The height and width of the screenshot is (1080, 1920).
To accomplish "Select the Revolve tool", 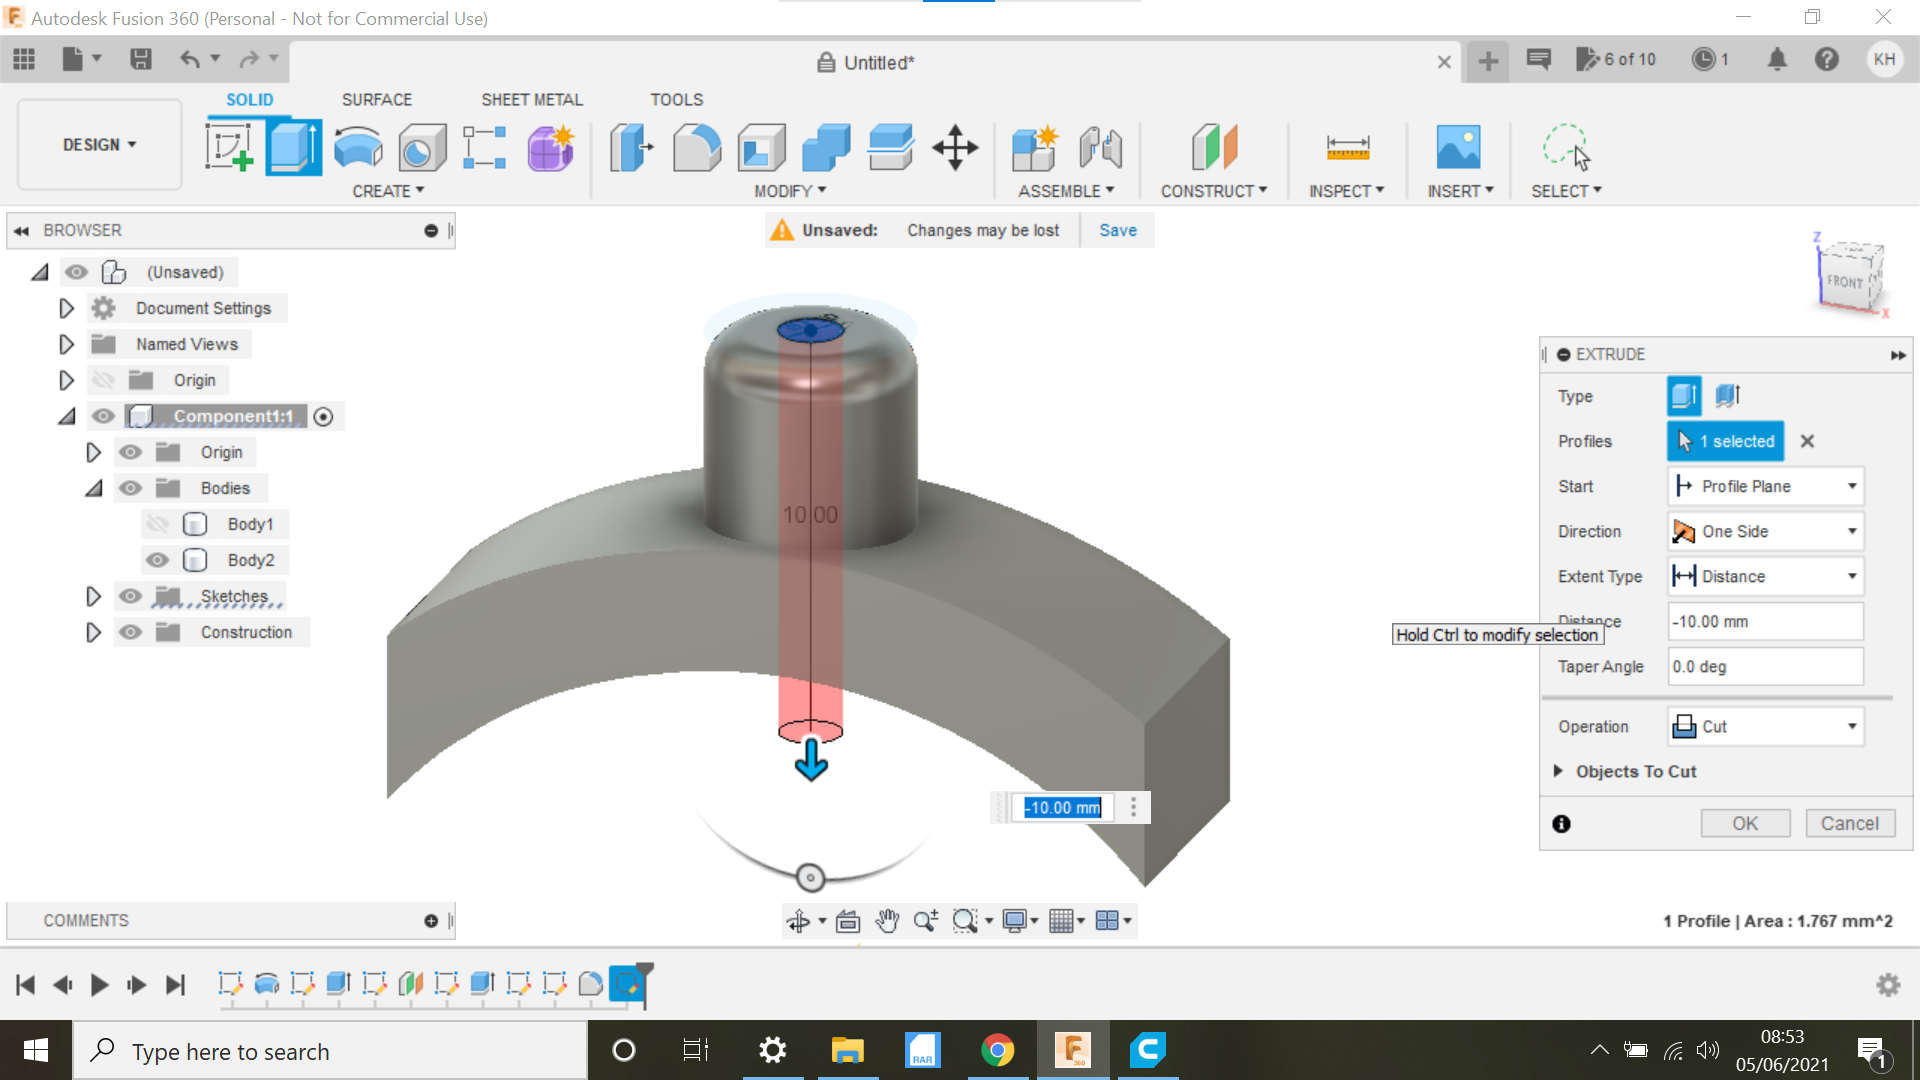I will (x=357, y=147).
